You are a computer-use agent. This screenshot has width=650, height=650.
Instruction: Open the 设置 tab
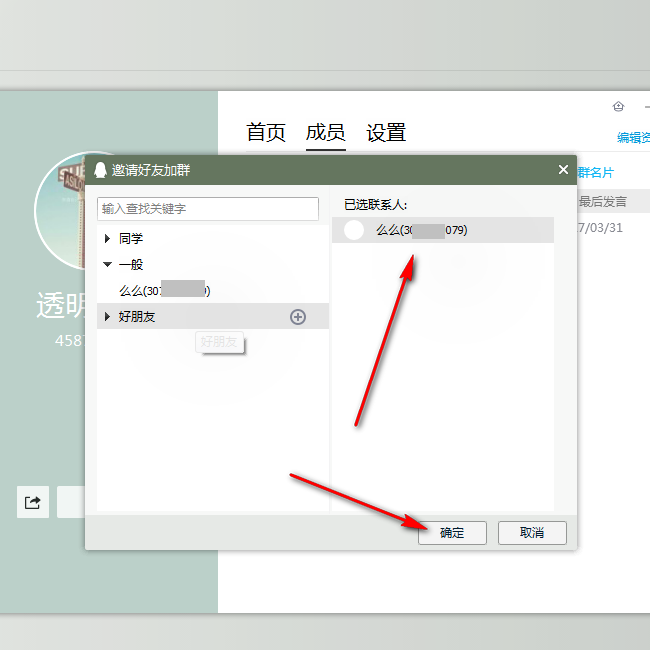[386, 132]
